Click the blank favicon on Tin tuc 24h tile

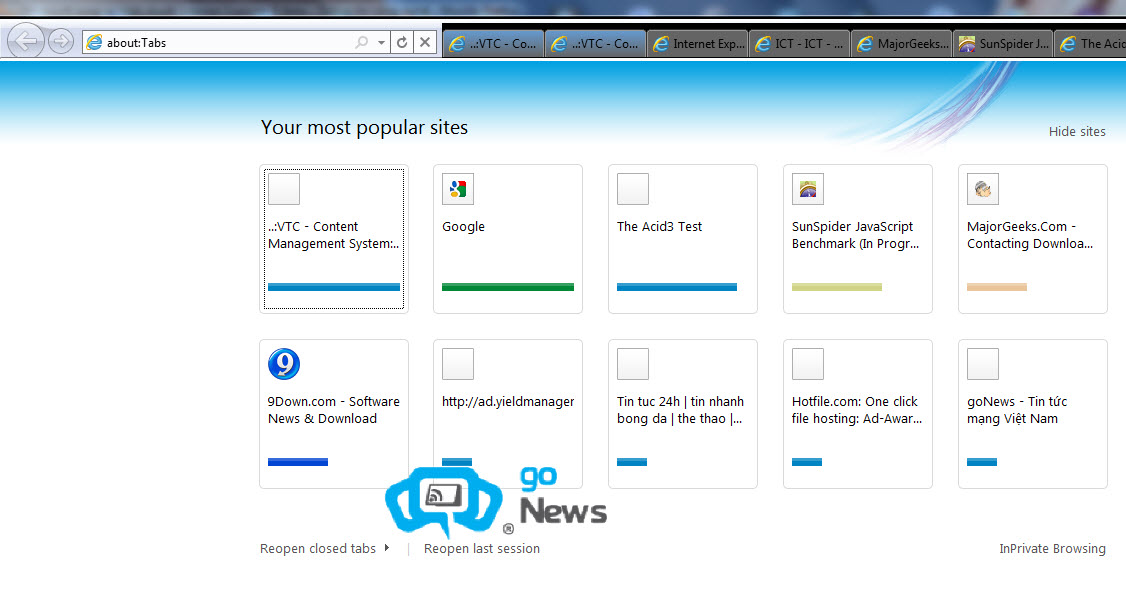(633, 364)
